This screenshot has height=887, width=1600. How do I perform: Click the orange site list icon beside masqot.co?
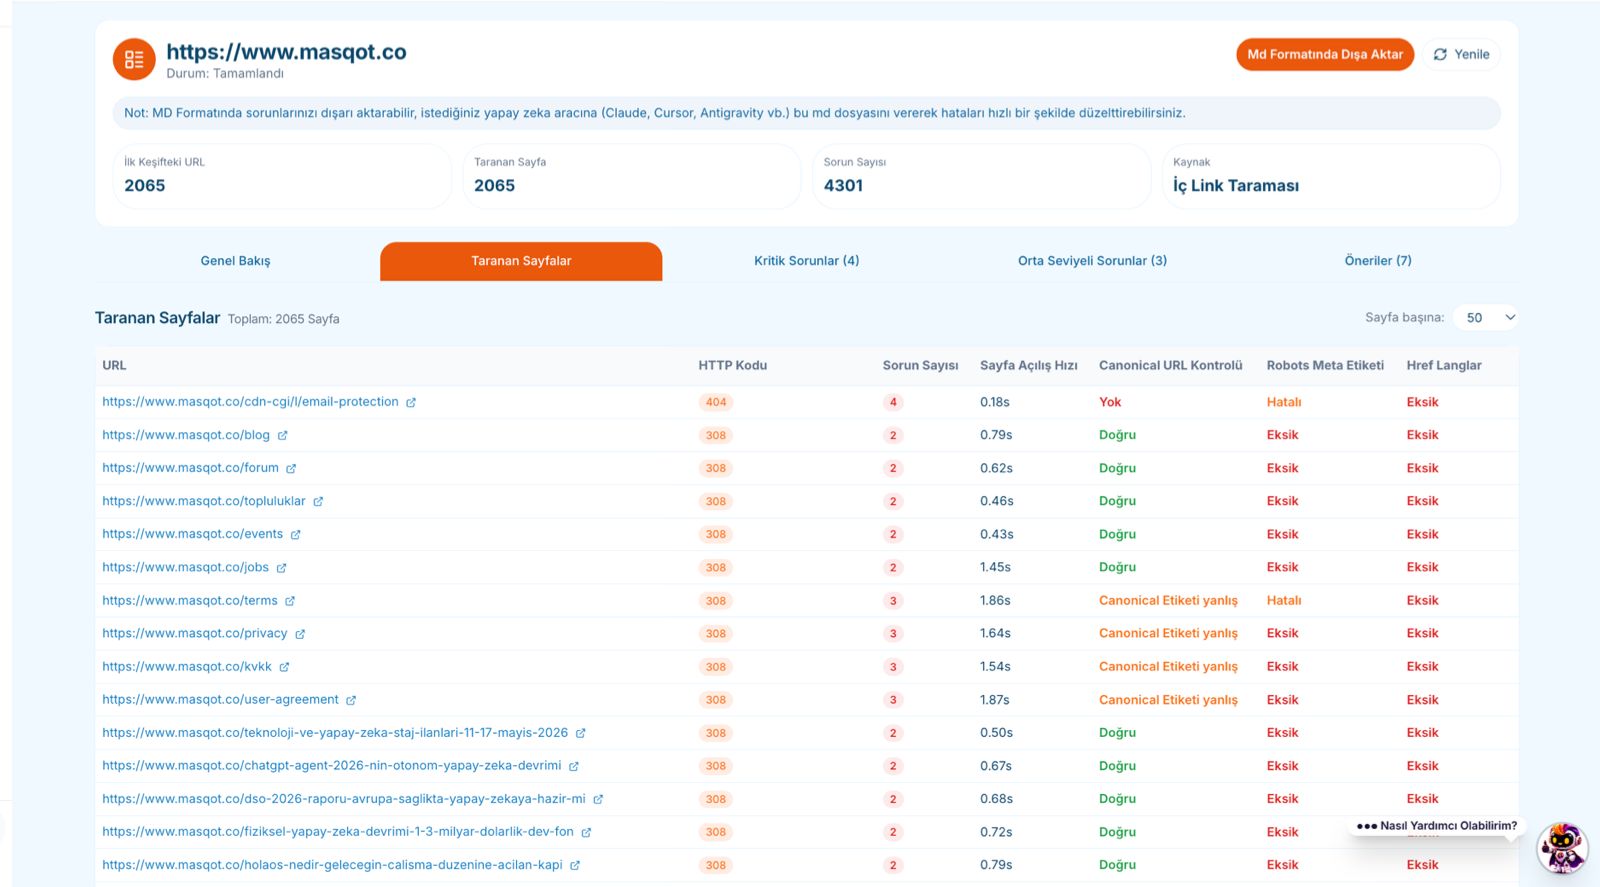click(134, 60)
